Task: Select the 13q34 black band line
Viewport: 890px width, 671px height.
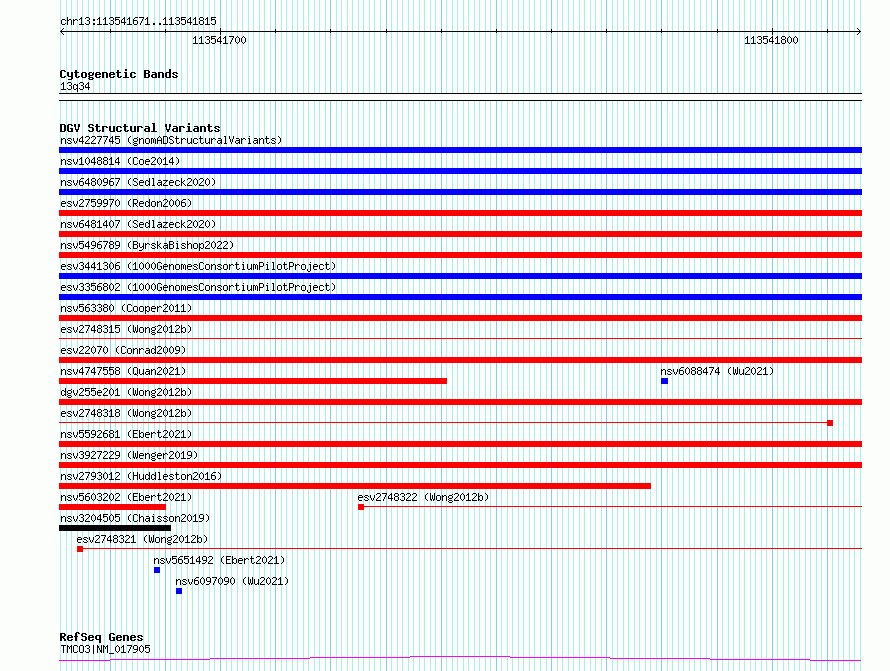Action: 460,97
